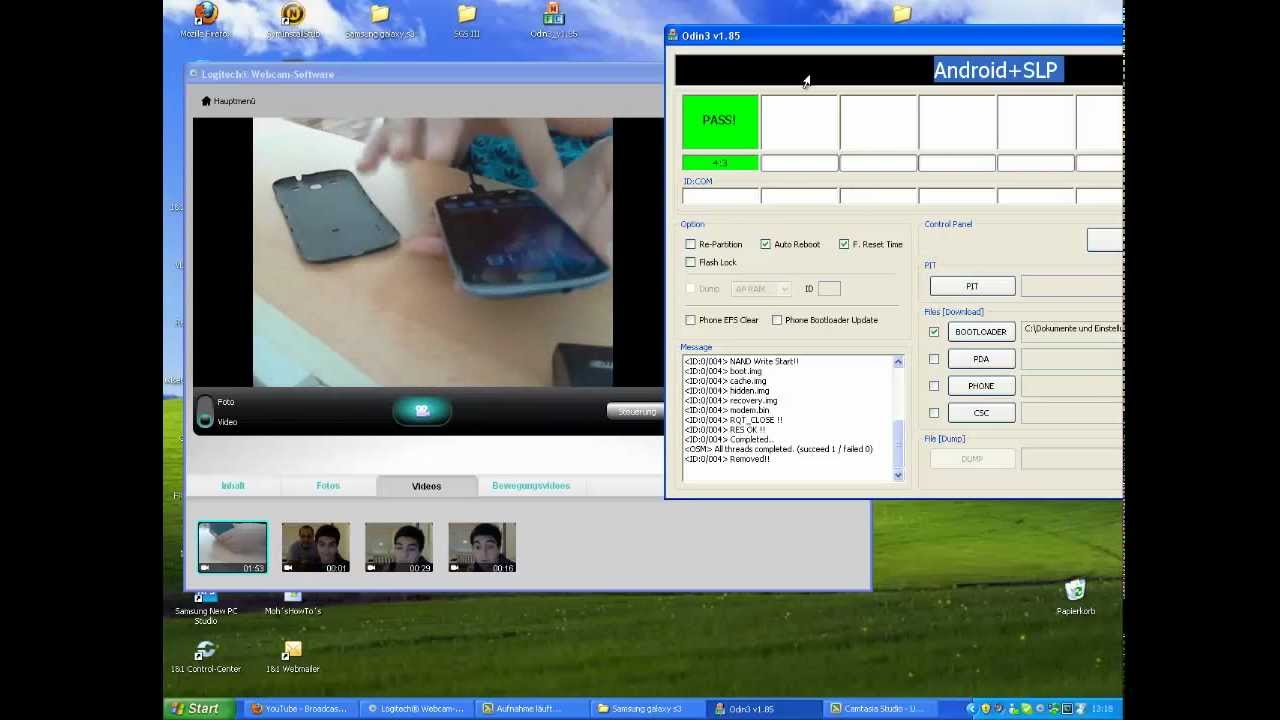Click the webcam record camera button
Image resolution: width=1280 pixels, height=720 pixels.
(x=422, y=411)
